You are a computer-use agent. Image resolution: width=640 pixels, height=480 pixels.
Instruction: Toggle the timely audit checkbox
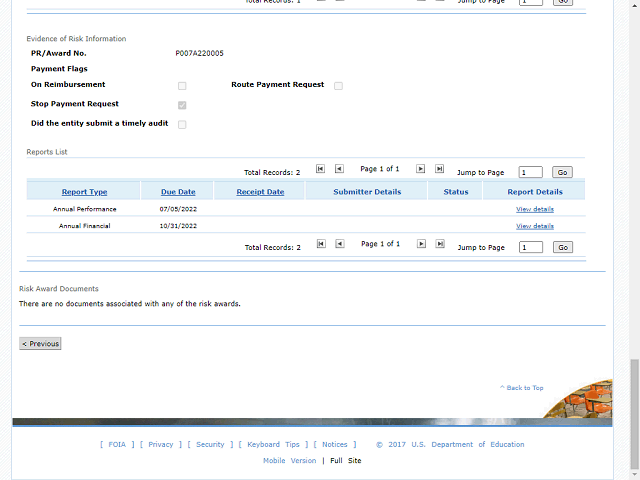(x=182, y=124)
